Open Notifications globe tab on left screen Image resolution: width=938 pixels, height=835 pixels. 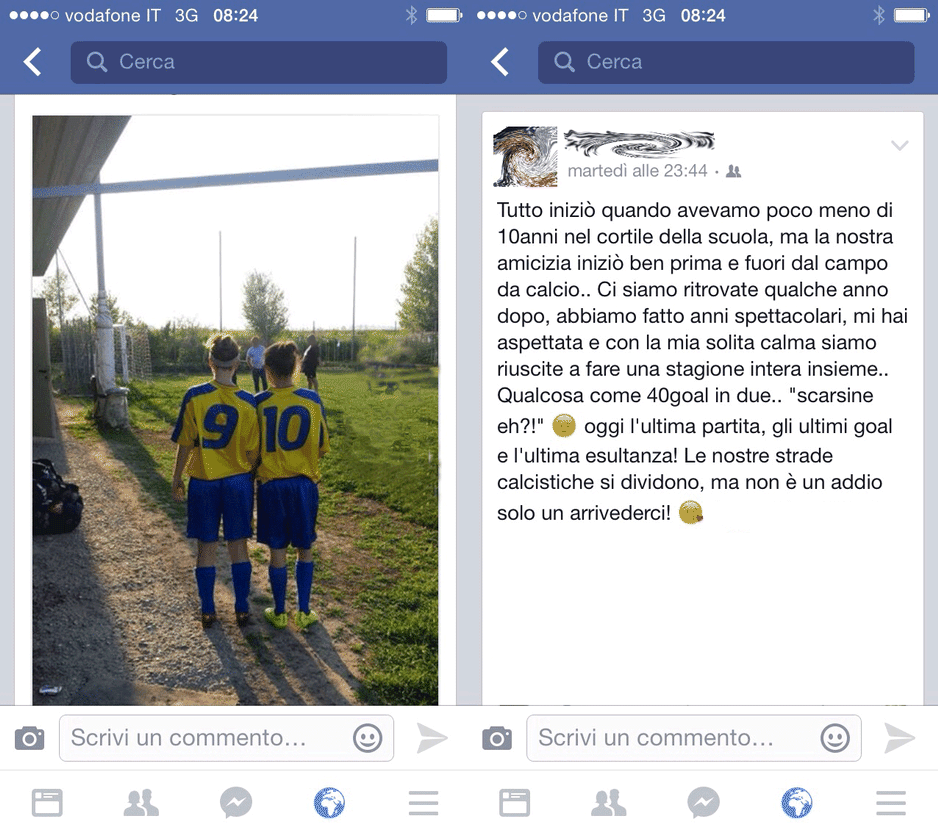(x=330, y=803)
